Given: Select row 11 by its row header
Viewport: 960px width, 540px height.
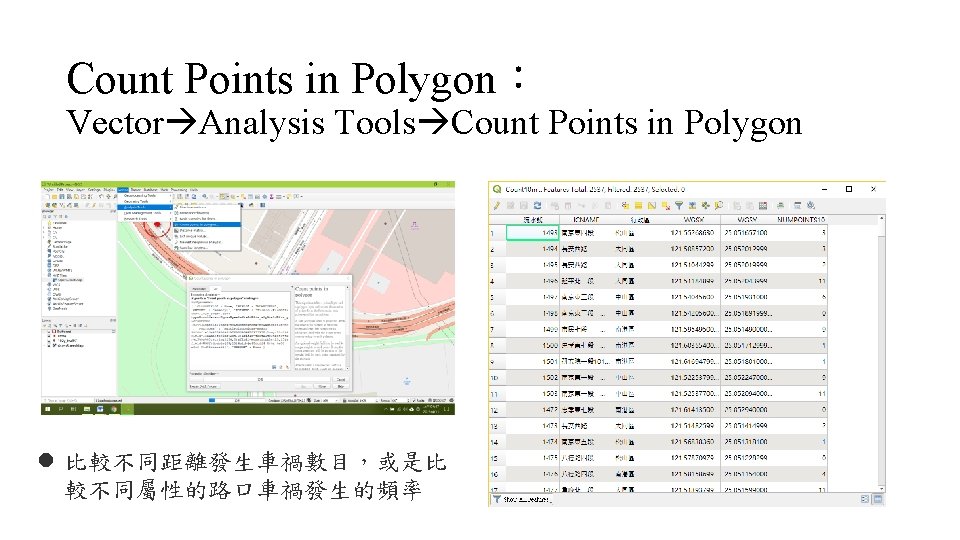Looking at the screenshot, I should 497,394.
